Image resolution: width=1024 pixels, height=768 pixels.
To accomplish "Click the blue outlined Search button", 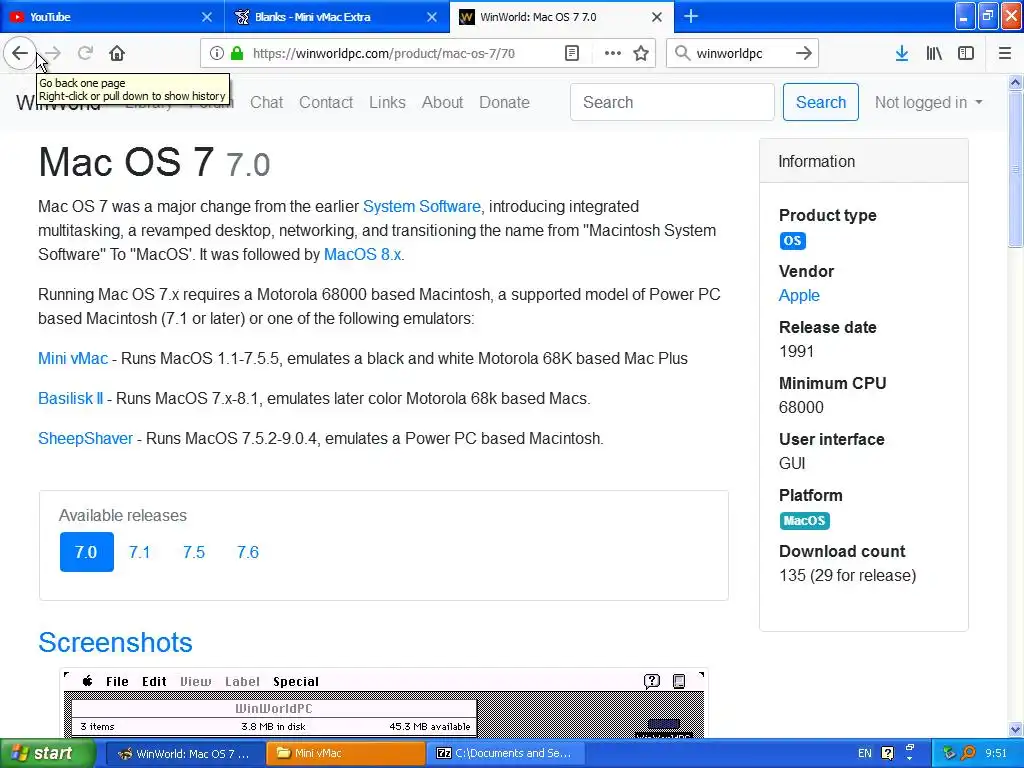I will [821, 102].
